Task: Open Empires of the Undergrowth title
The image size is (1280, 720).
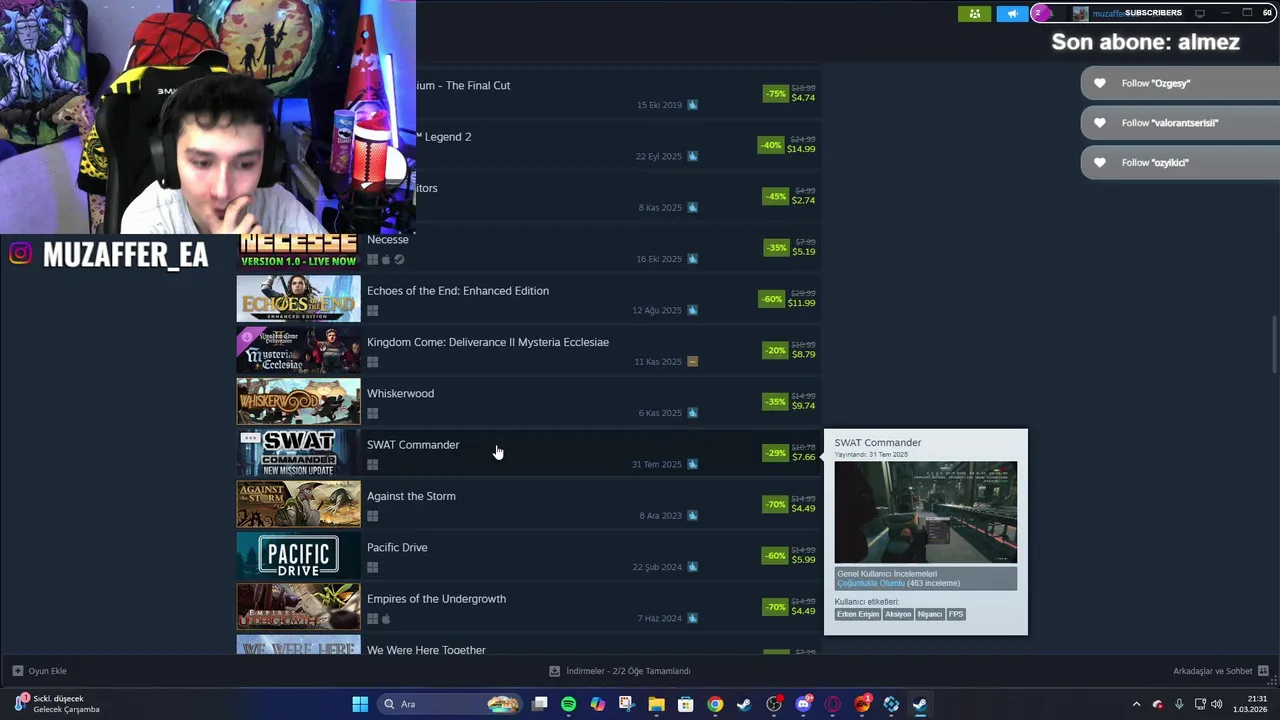Action: tap(436, 599)
